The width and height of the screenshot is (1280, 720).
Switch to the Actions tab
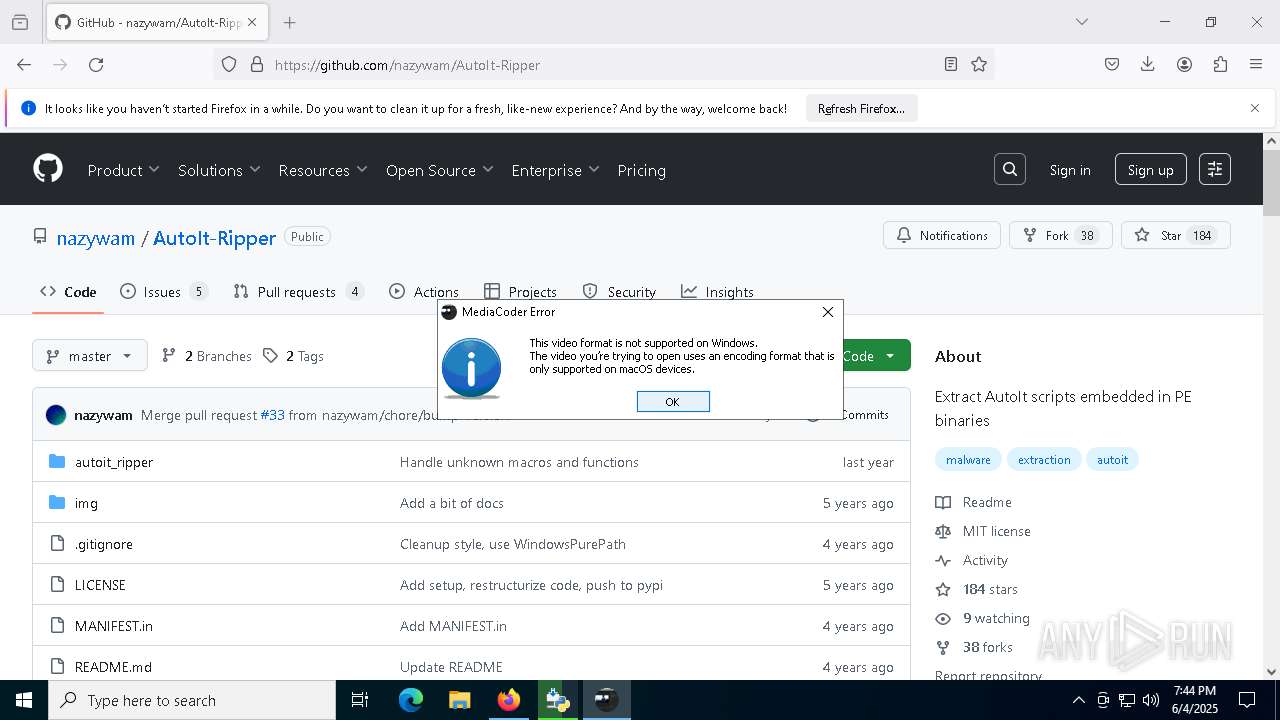point(424,292)
